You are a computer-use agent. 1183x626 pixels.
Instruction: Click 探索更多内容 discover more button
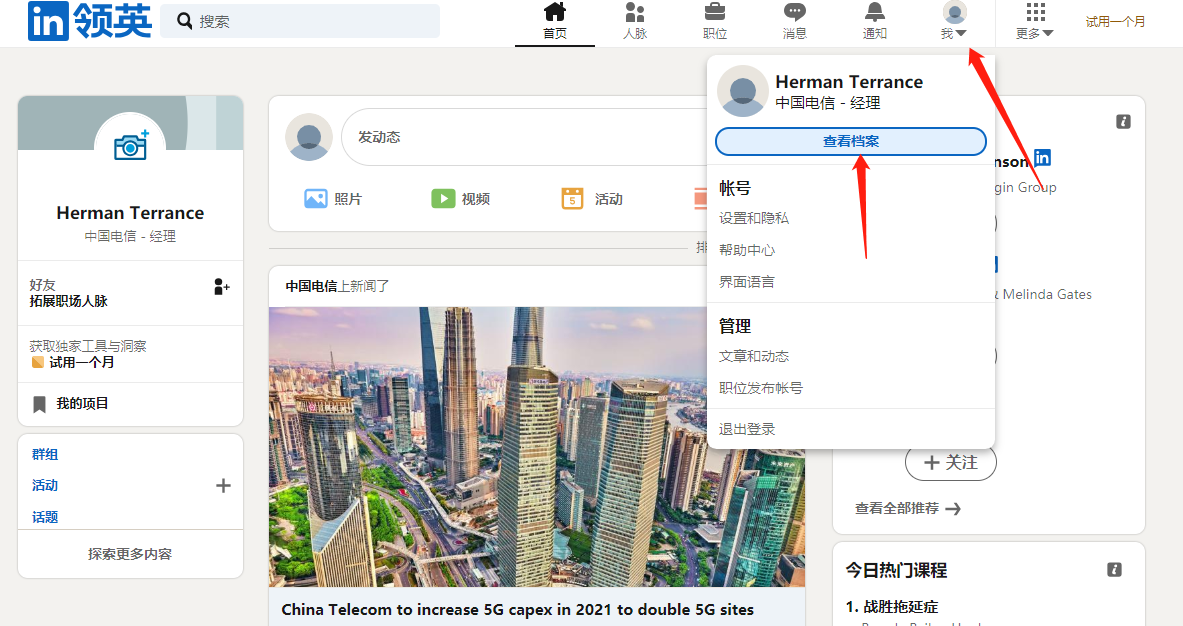point(131,554)
